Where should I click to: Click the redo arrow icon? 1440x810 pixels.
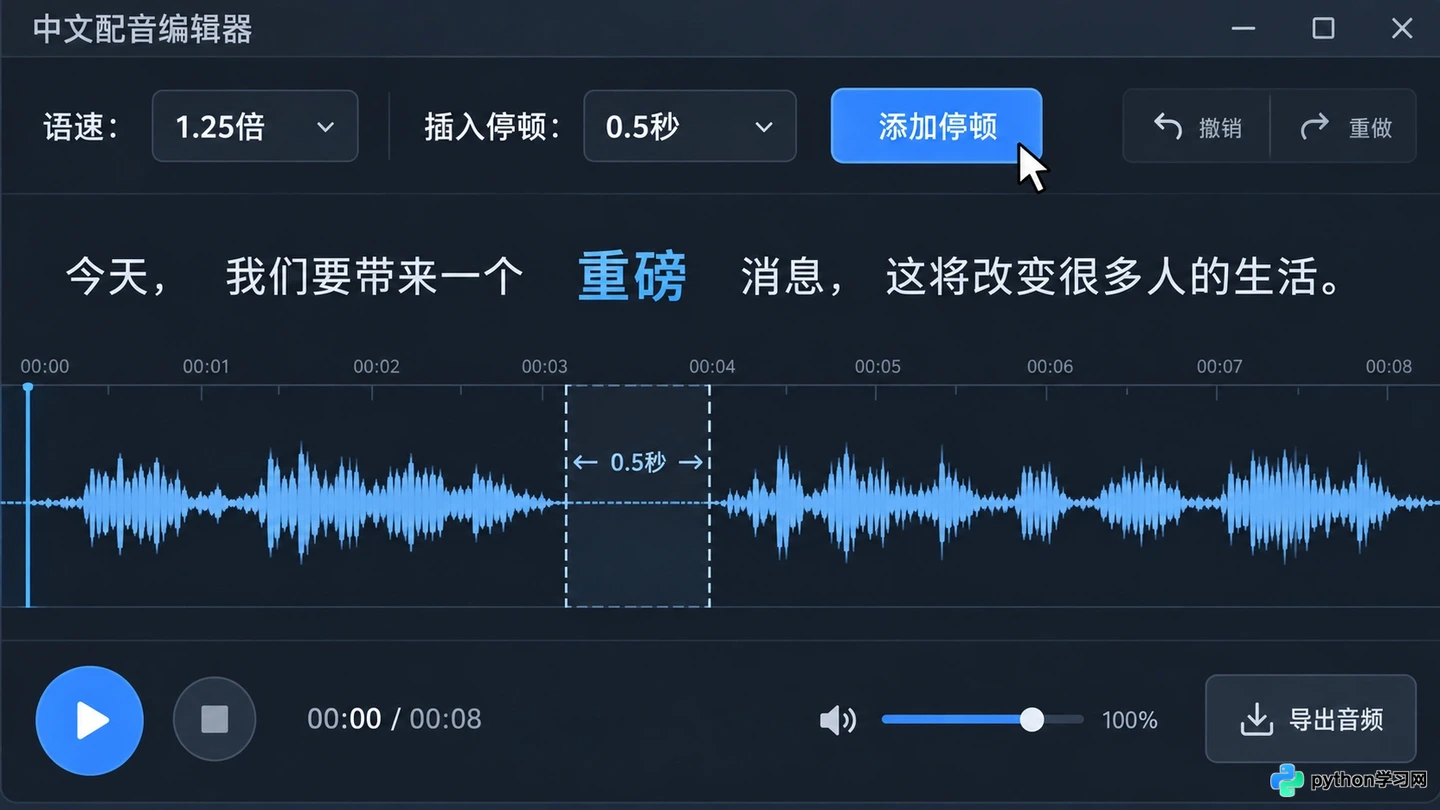pyautogui.click(x=1314, y=127)
